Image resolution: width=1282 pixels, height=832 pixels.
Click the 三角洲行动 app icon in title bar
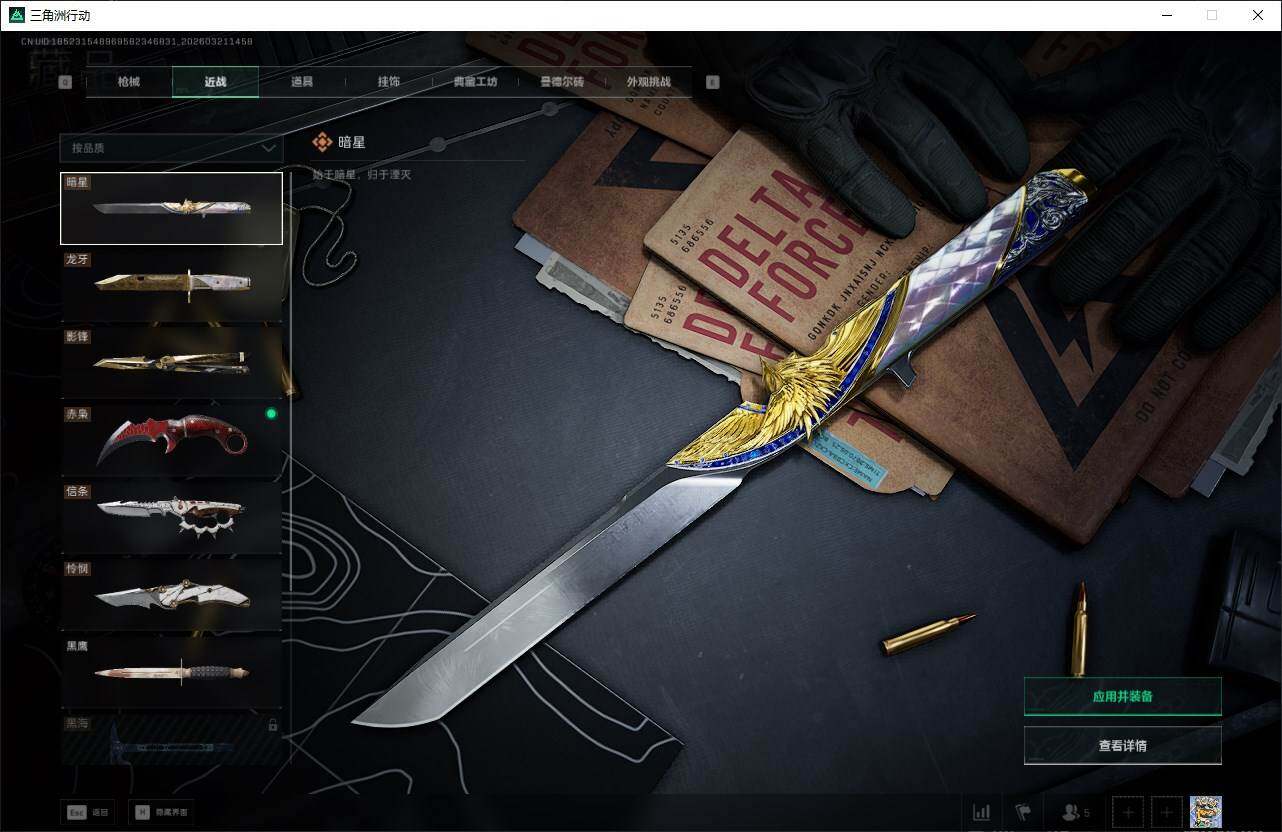(16, 15)
